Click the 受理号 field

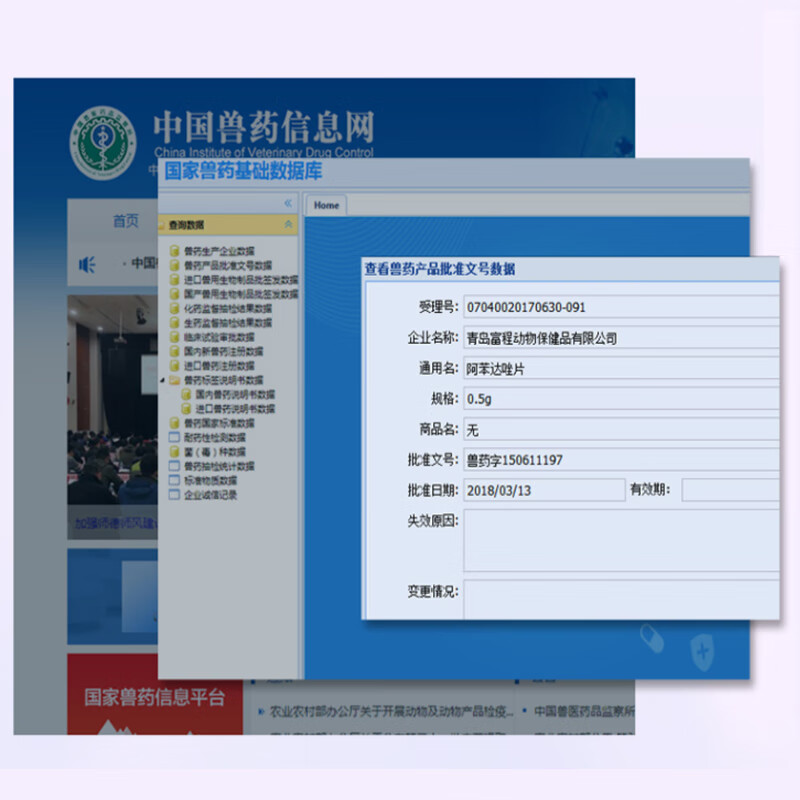pyautogui.click(x=620, y=307)
